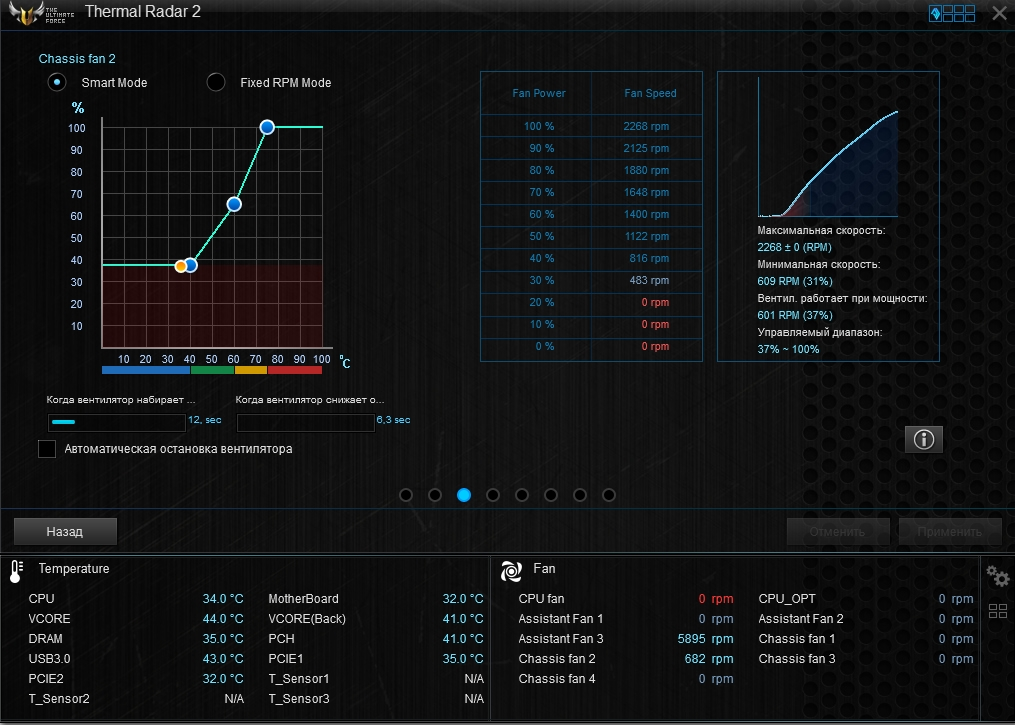Click the Назад button

(x=65, y=531)
